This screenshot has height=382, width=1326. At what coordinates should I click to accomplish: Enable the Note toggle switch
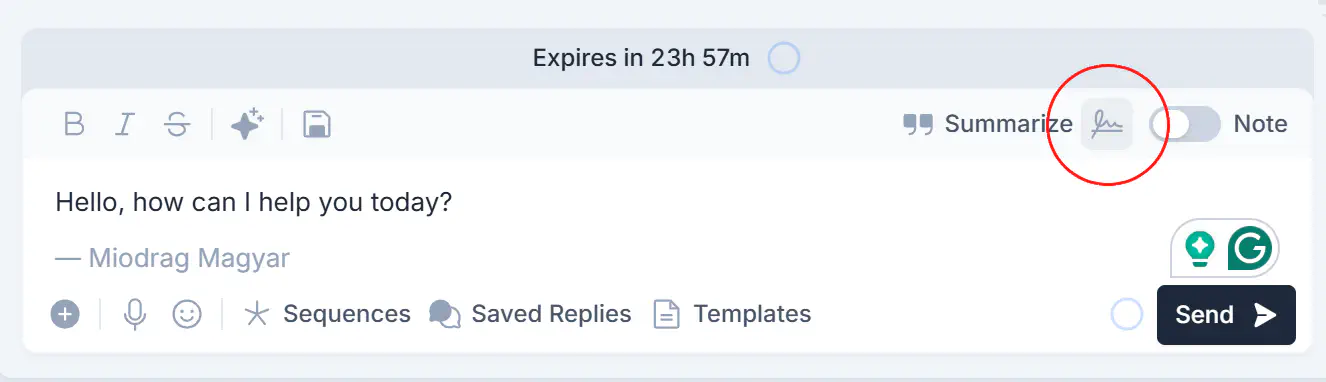click(x=1185, y=125)
